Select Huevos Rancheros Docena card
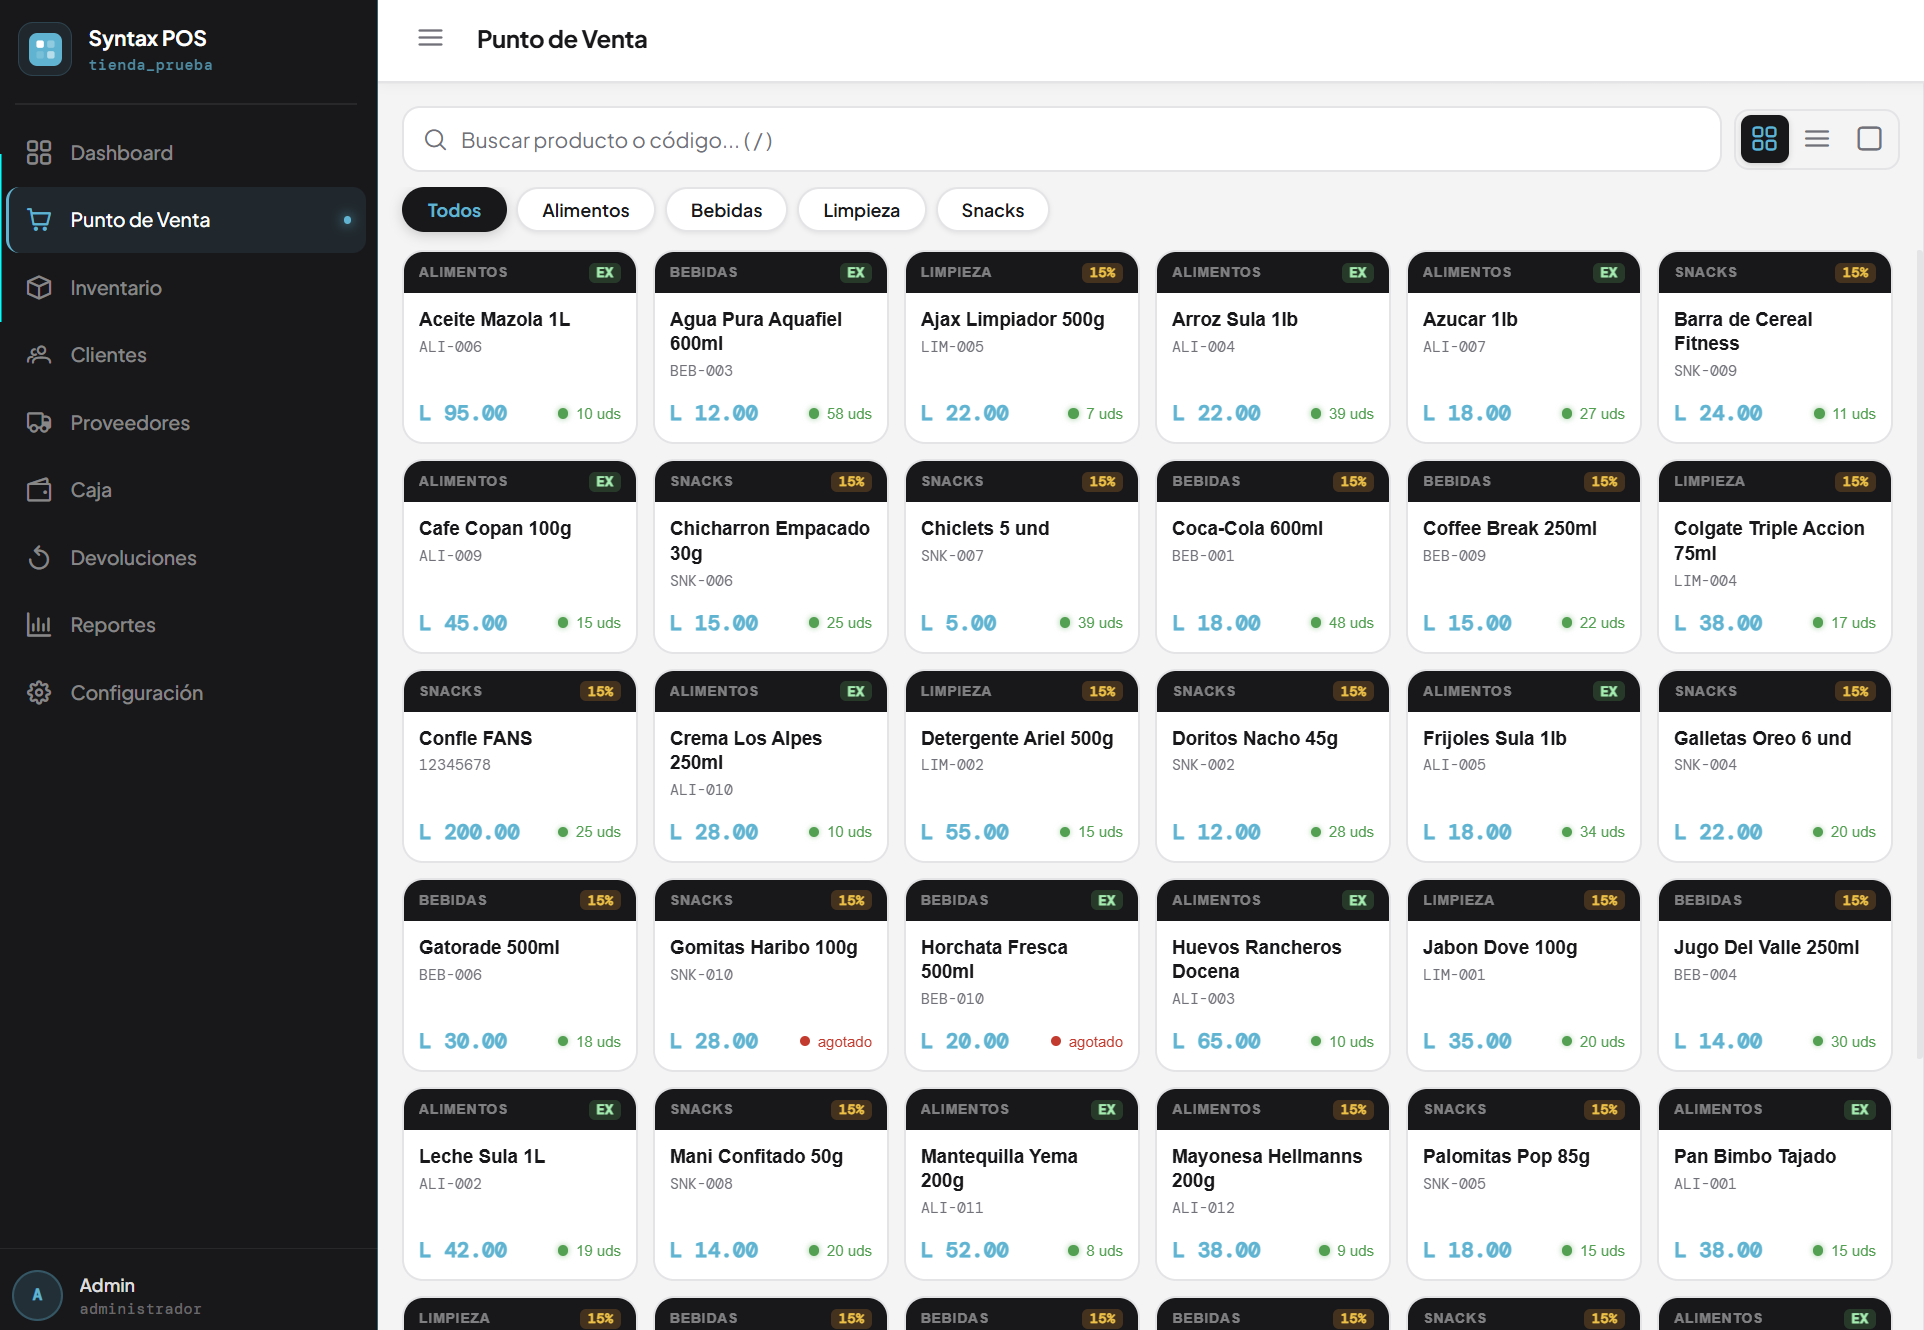Viewport: 1924px width, 1330px height. 1272,975
